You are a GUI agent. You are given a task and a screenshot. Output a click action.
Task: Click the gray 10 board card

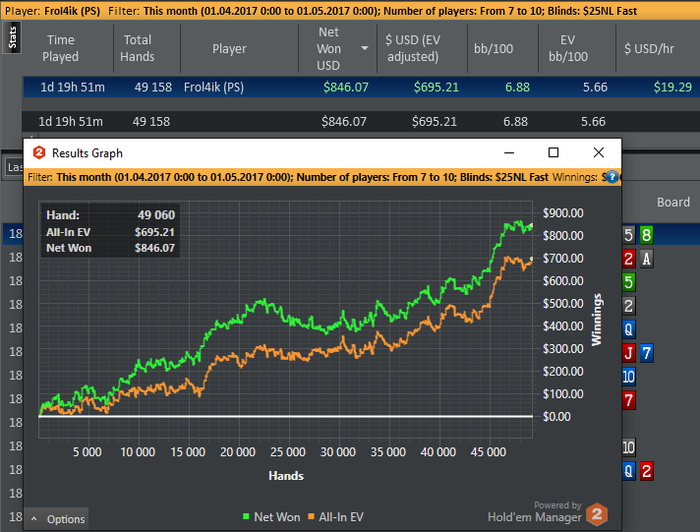[629, 447]
